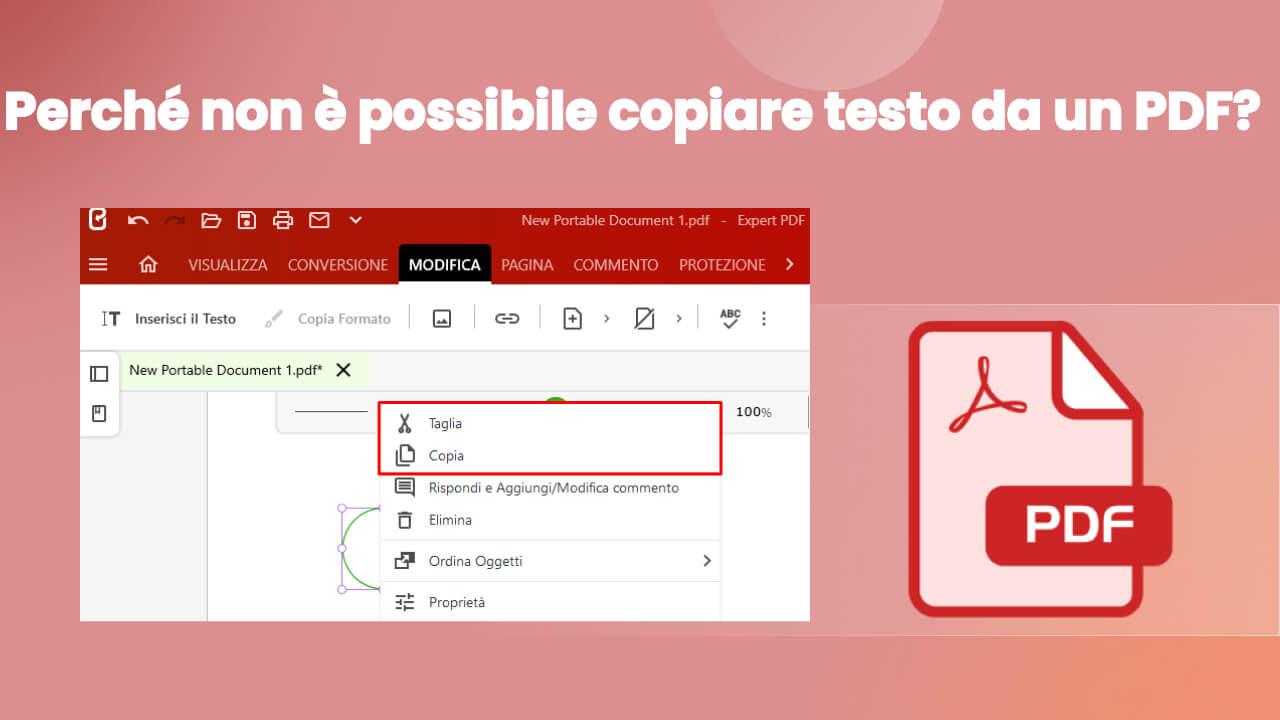Screen dimensions: 1280x720
Task: Open the bookmarks panel icon
Action: pyautogui.click(x=99, y=414)
